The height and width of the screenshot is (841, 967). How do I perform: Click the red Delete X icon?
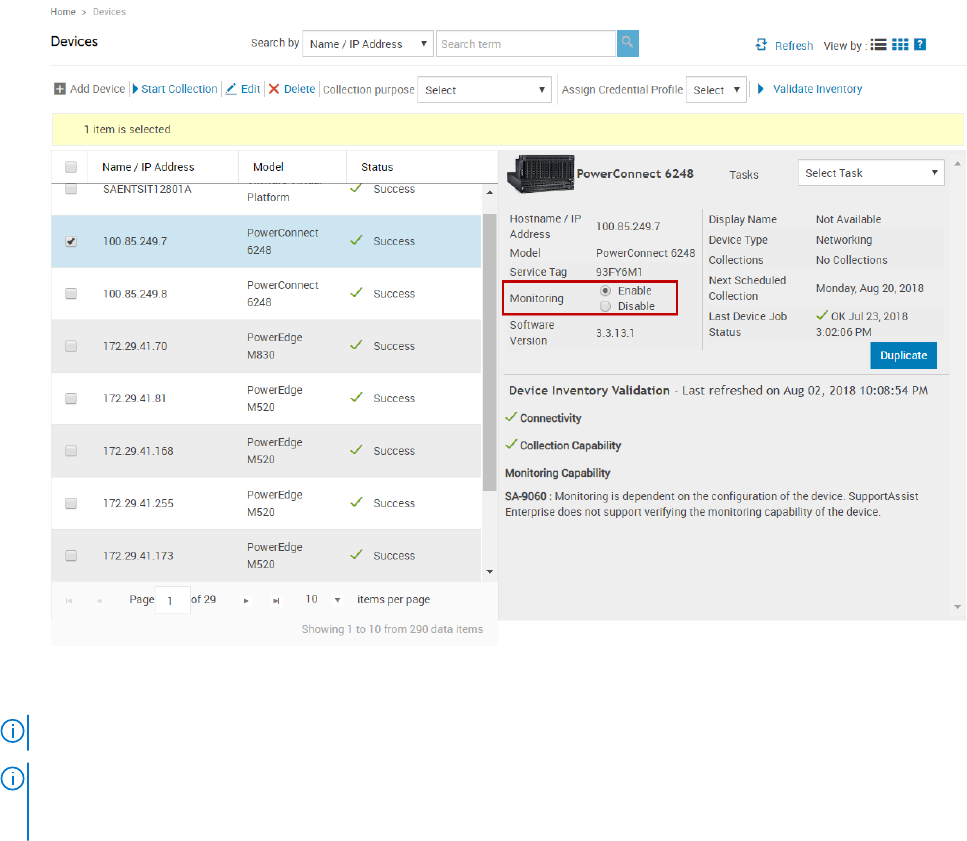[x=274, y=89]
